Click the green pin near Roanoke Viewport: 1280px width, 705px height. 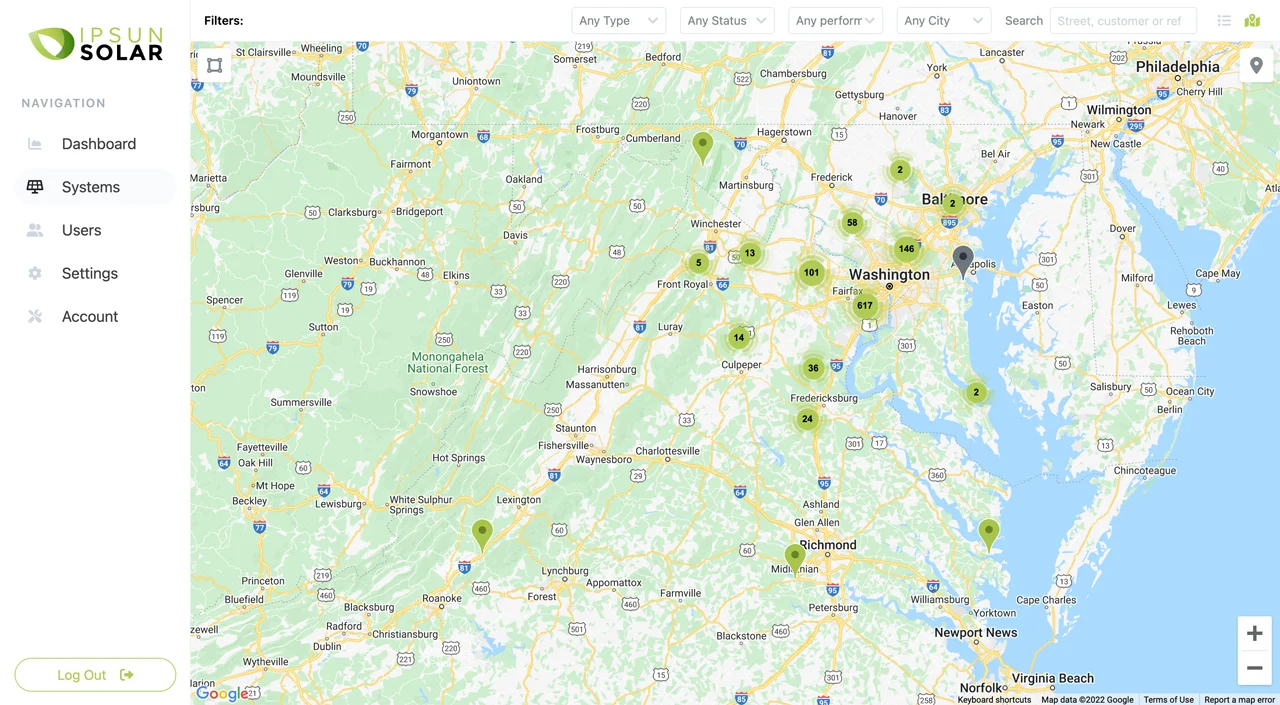pyautogui.click(x=482, y=534)
